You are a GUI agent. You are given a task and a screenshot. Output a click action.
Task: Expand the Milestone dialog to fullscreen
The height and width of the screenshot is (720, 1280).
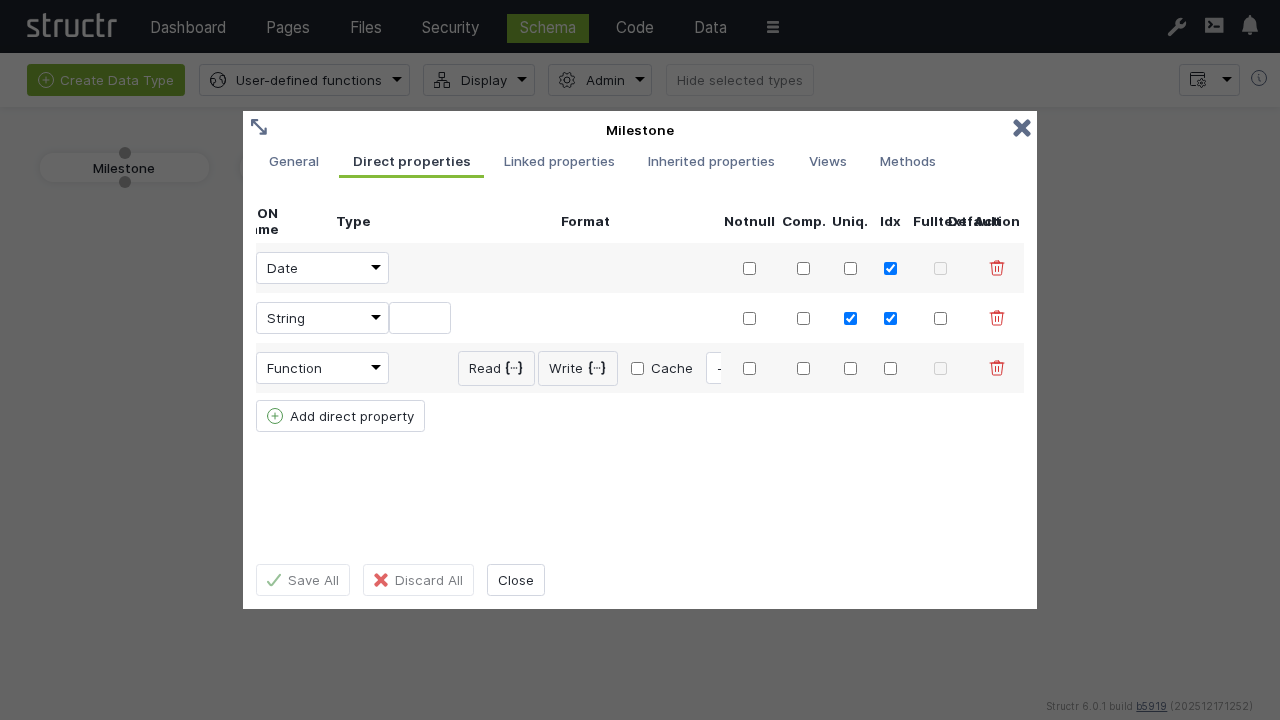coord(259,127)
